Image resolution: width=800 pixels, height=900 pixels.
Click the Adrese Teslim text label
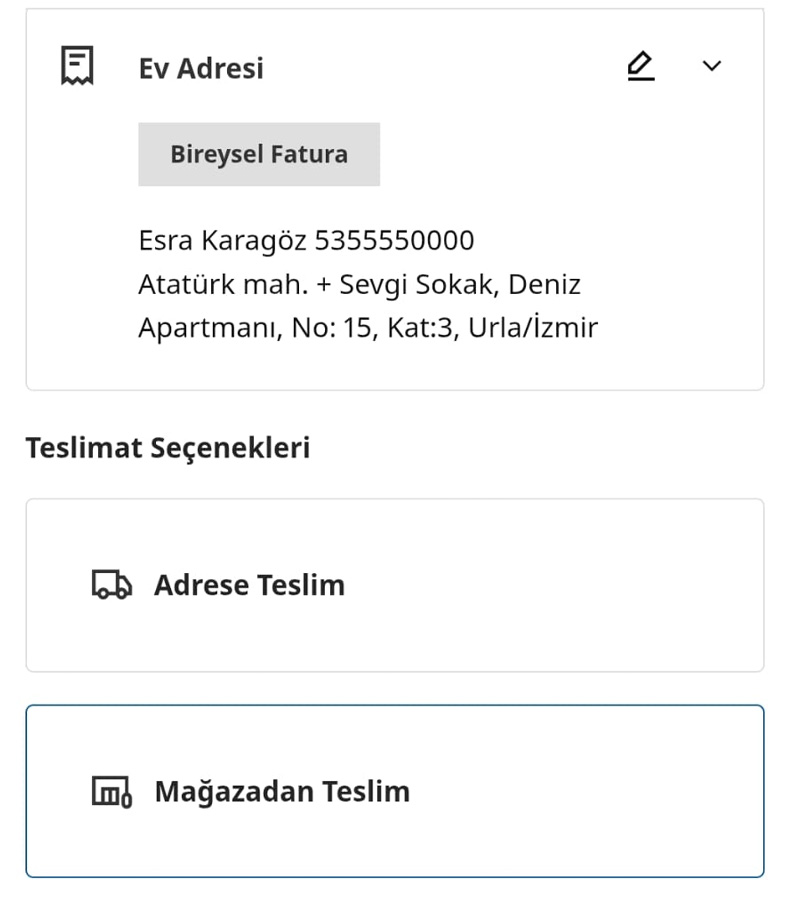tap(250, 585)
